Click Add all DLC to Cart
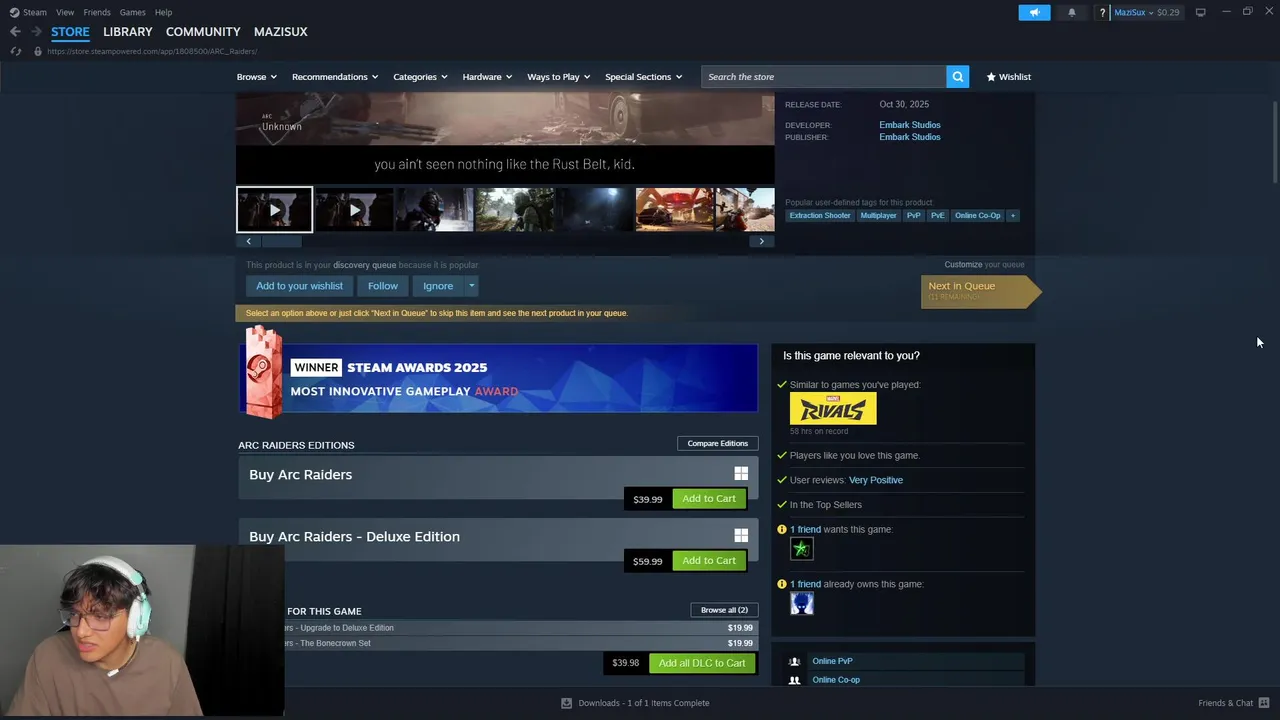 click(702, 663)
